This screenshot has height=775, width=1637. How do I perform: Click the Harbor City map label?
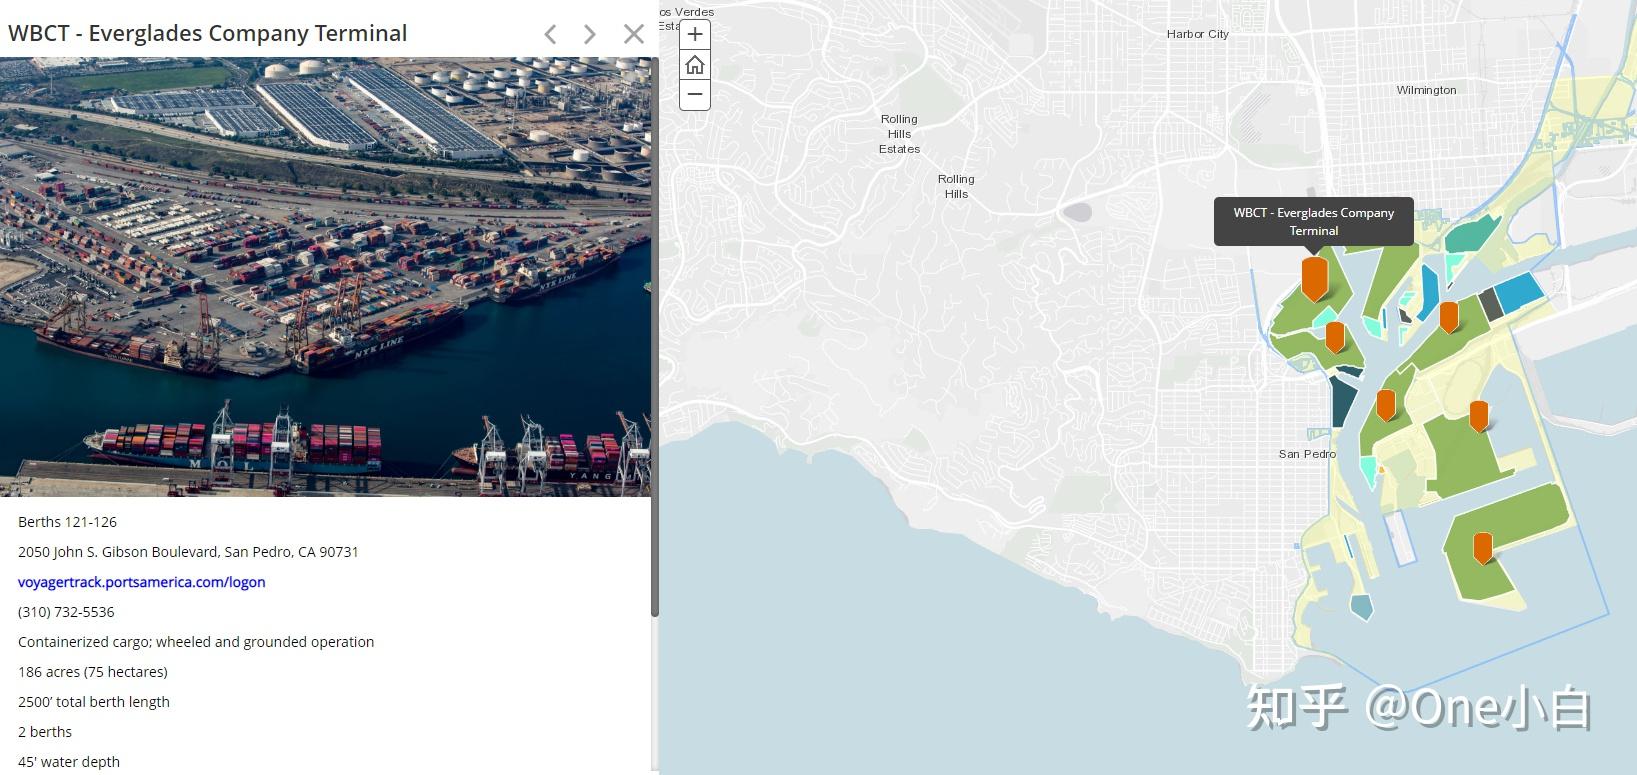click(1197, 34)
